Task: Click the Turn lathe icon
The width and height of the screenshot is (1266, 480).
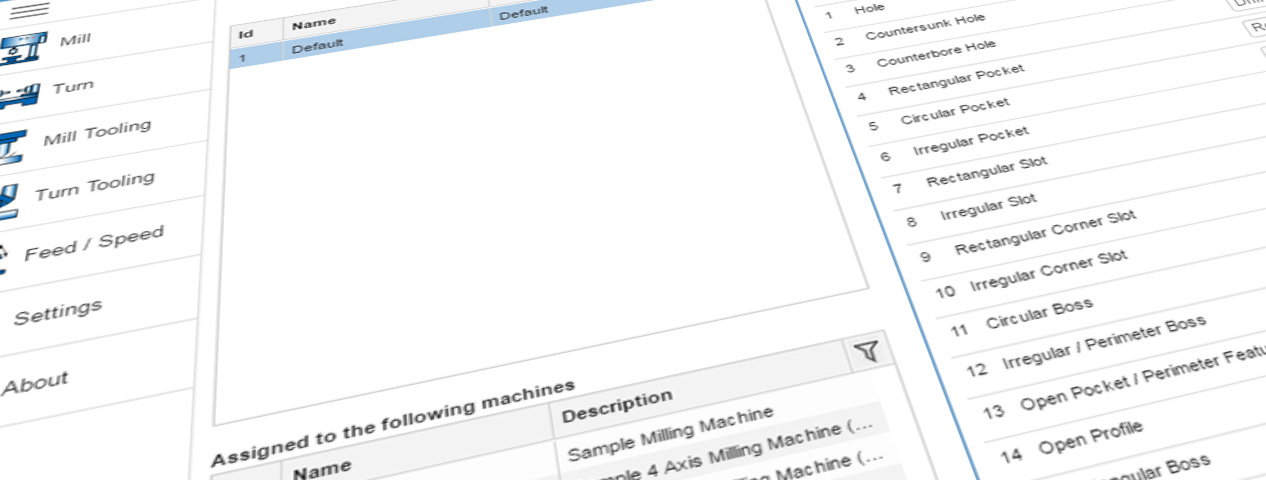Action: (17, 95)
